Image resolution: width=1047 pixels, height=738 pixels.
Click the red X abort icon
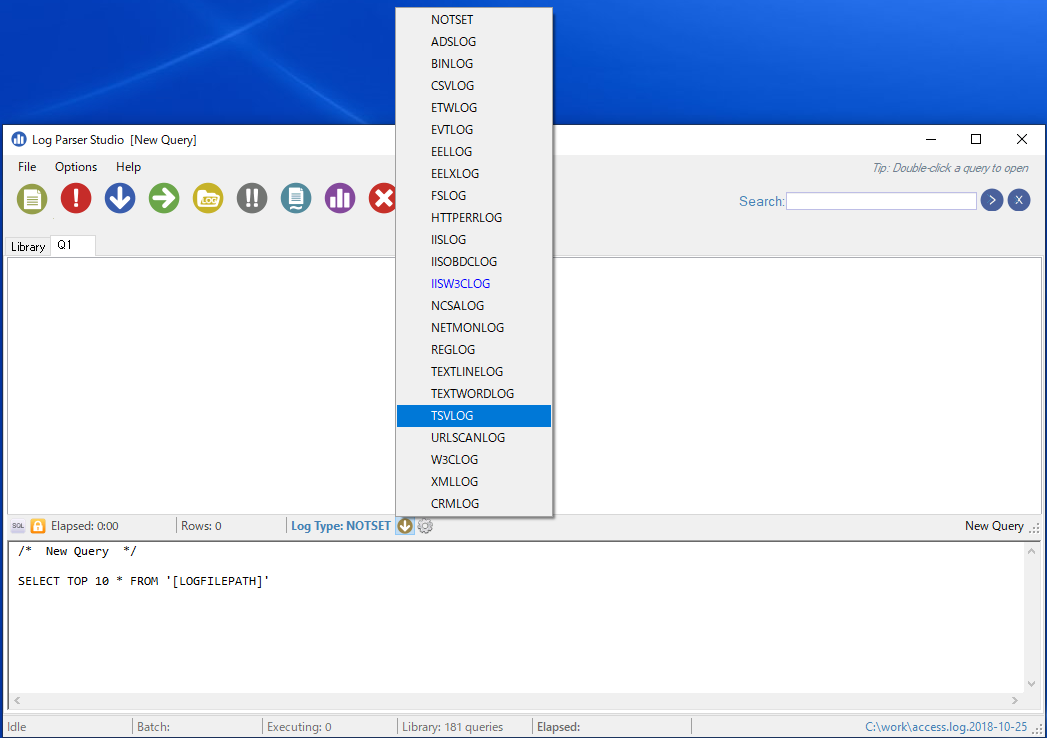click(x=383, y=198)
